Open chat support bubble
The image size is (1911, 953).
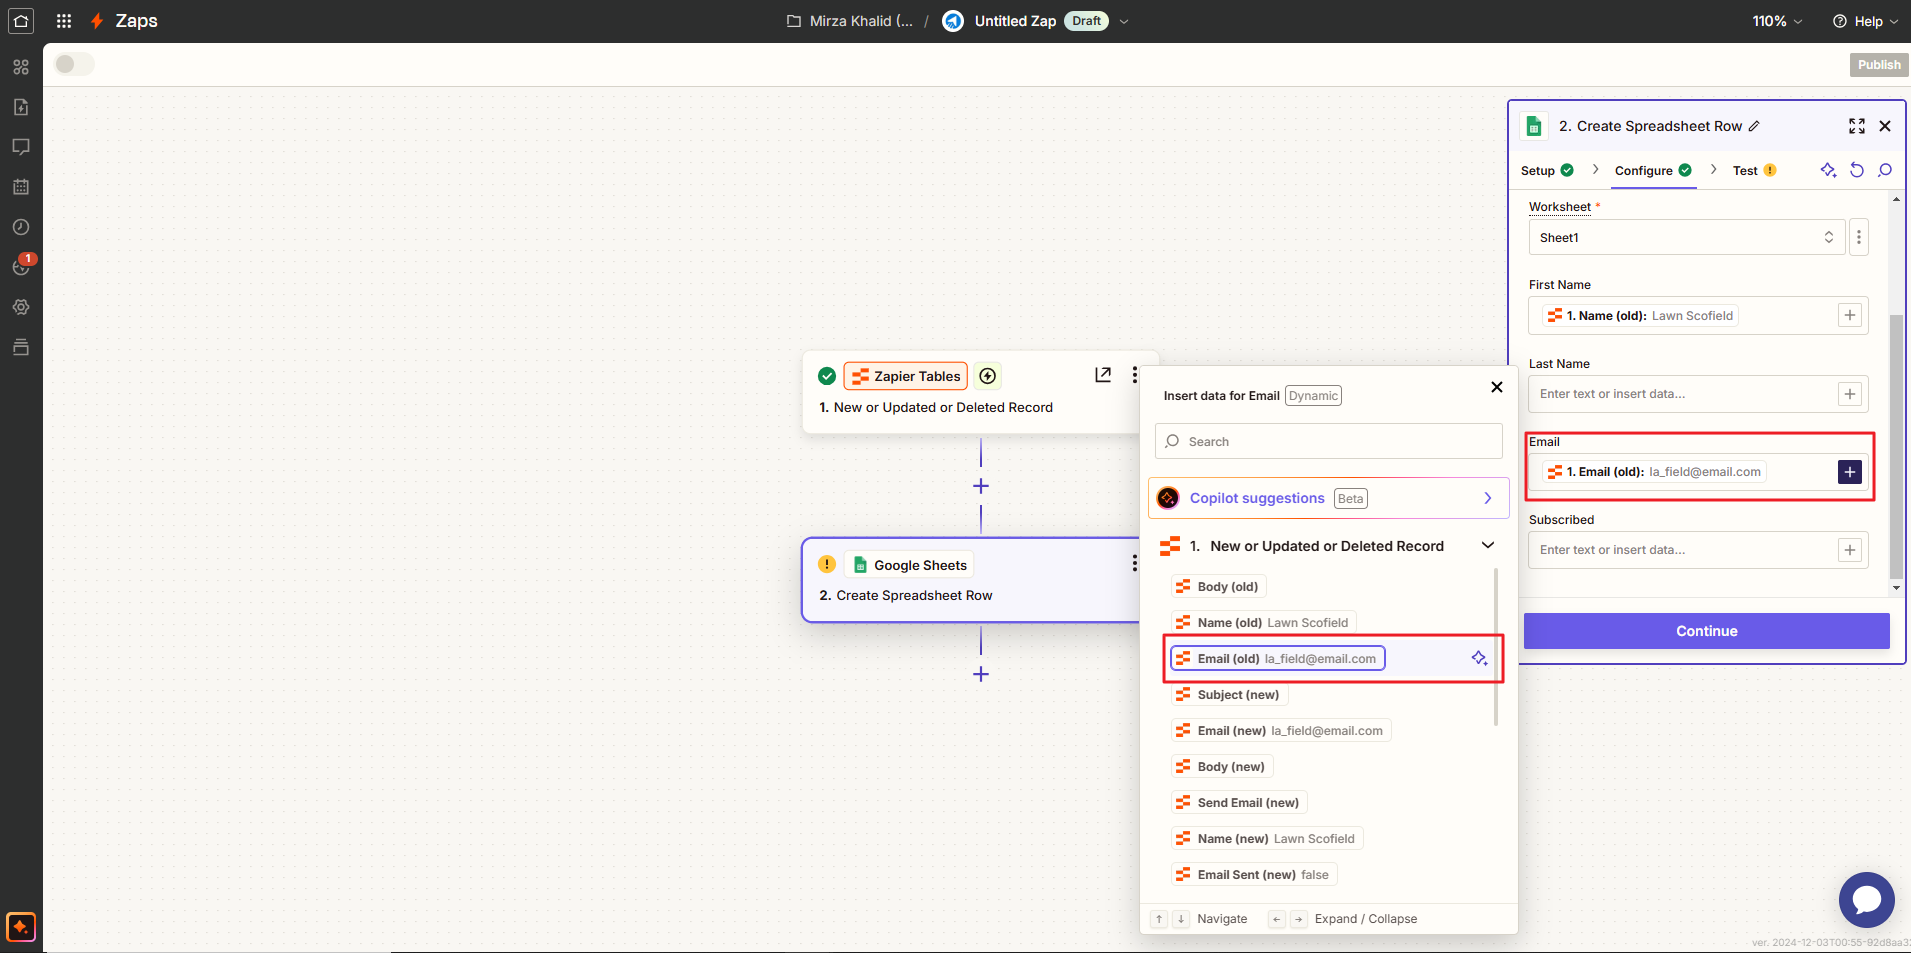coord(1866,899)
